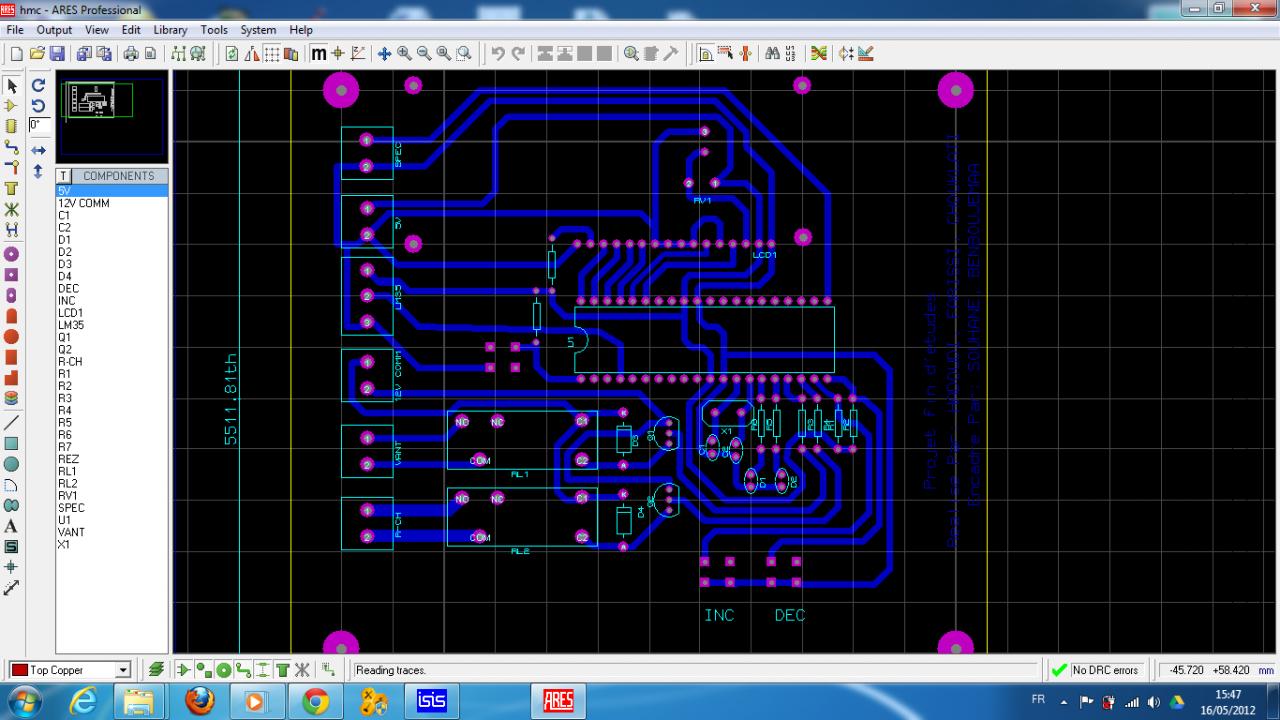Select the green Ratsnest mode tool
The height and width of the screenshot is (720, 1280).
[12, 209]
